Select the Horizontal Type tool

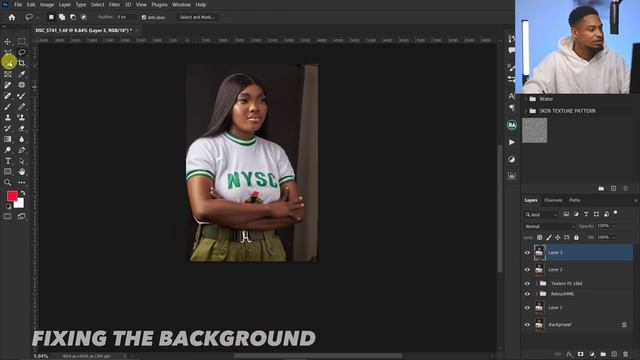pos(8,161)
